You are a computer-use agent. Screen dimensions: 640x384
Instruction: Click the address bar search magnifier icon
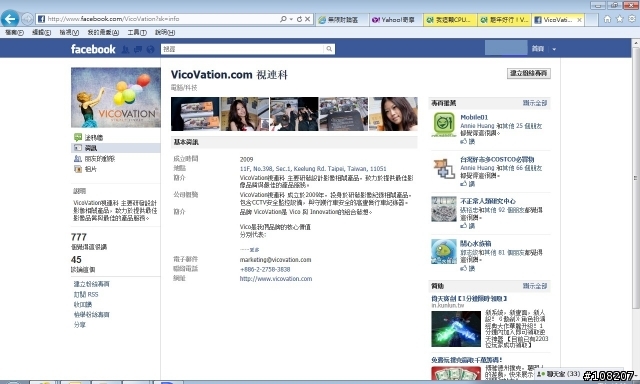[x=283, y=19]
